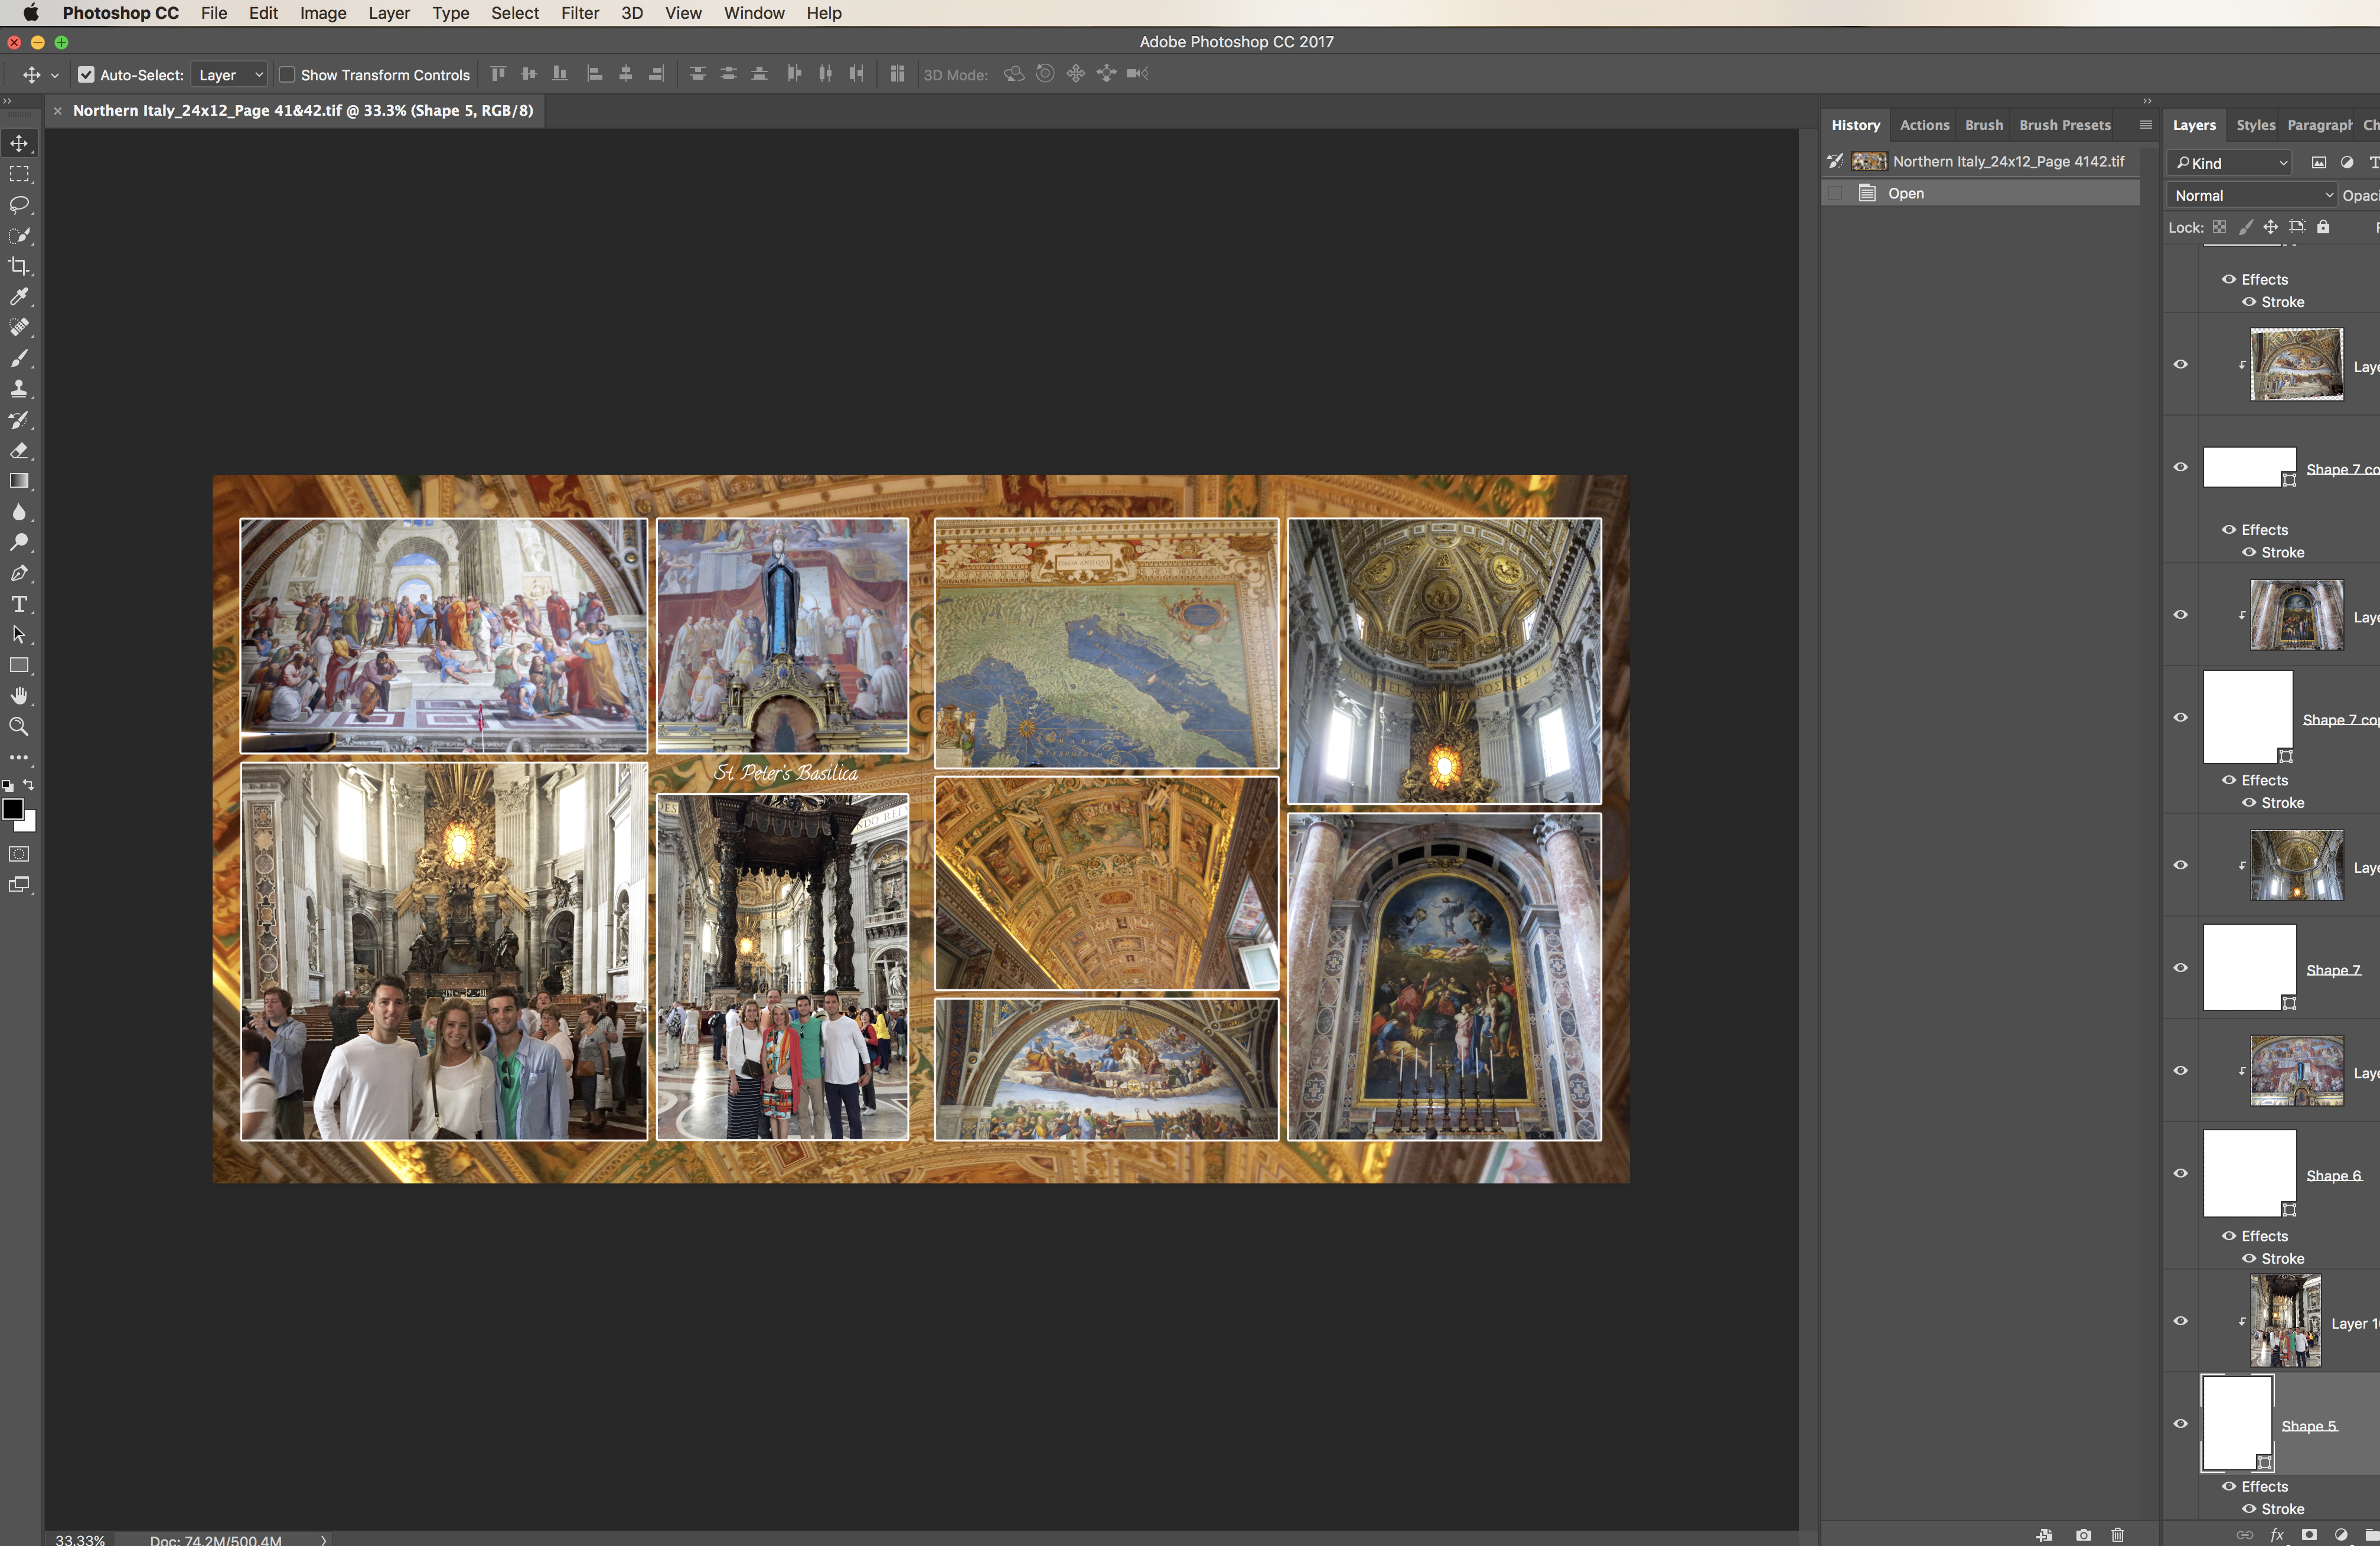Select the Shape 7 layer name
This screenshot has width=2380, height=1546.
(x=2333, y=970)
